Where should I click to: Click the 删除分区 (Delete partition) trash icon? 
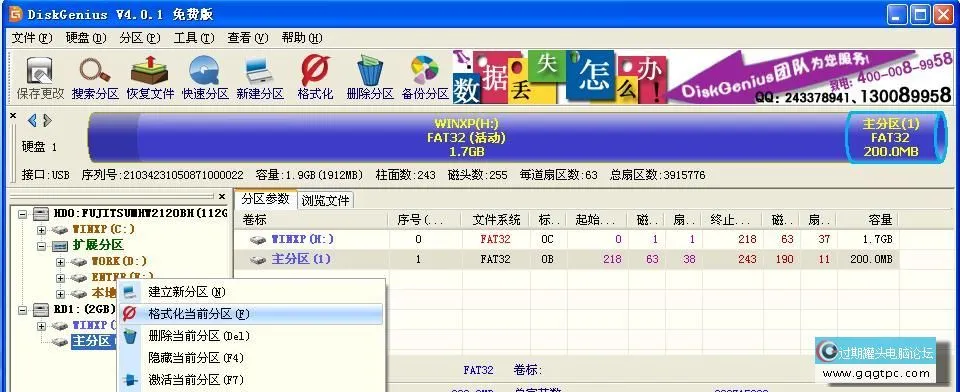(x=370, y=70)
